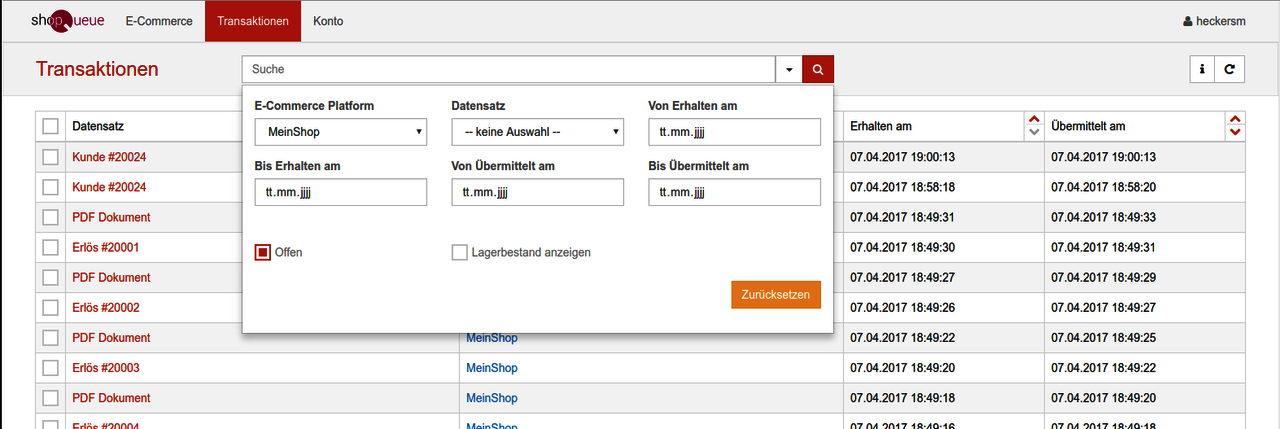Select checkbox of PDF Dokument row 18:49:22
Image resolution: width=1280 pixels, height=429 pixels.
pos(50,338)
